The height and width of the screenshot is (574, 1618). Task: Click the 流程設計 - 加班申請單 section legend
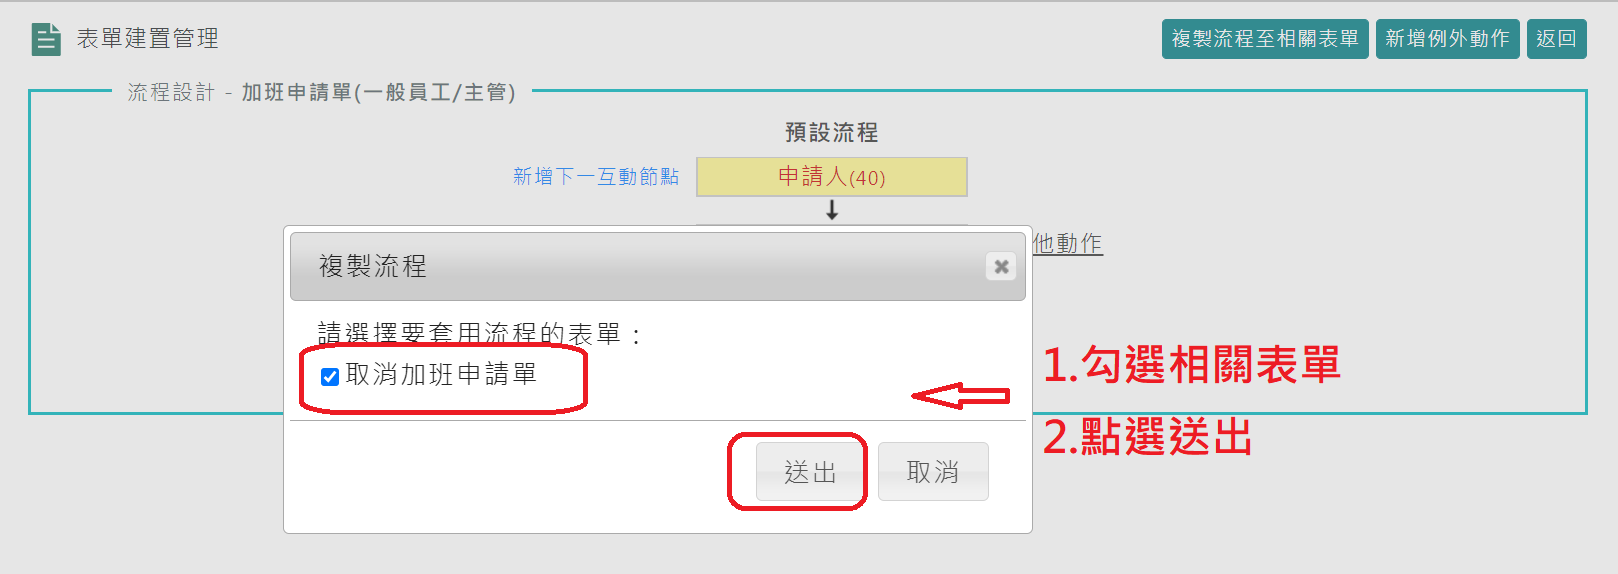[322, 92]
